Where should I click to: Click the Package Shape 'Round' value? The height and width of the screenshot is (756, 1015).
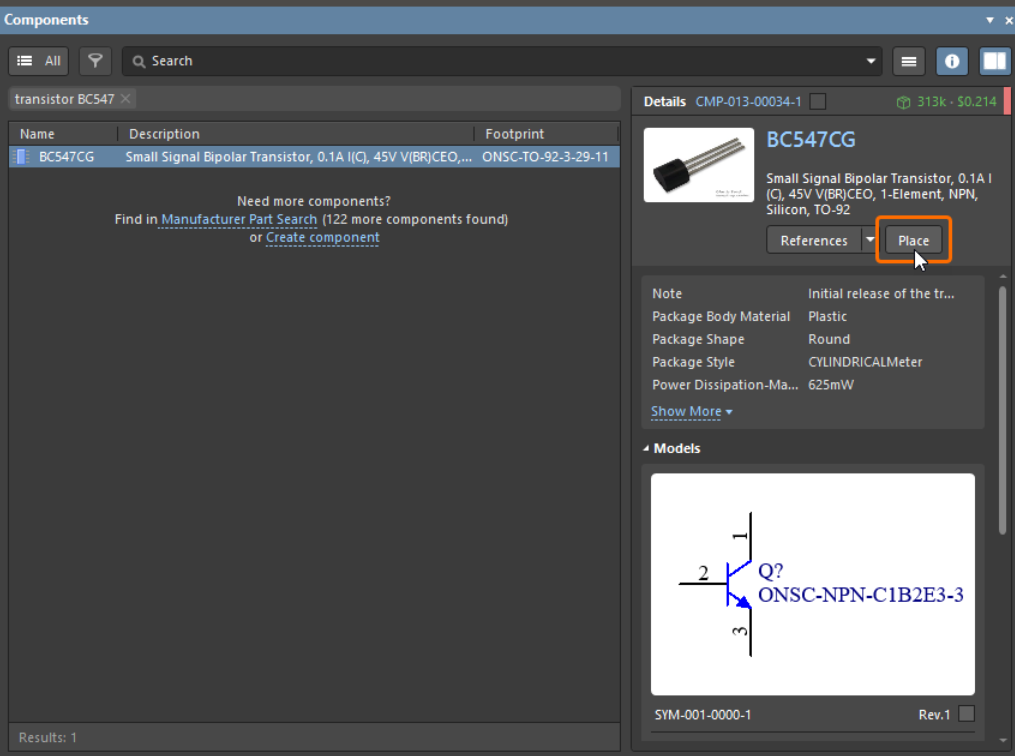pyautogui.click(x=829, y=339)
